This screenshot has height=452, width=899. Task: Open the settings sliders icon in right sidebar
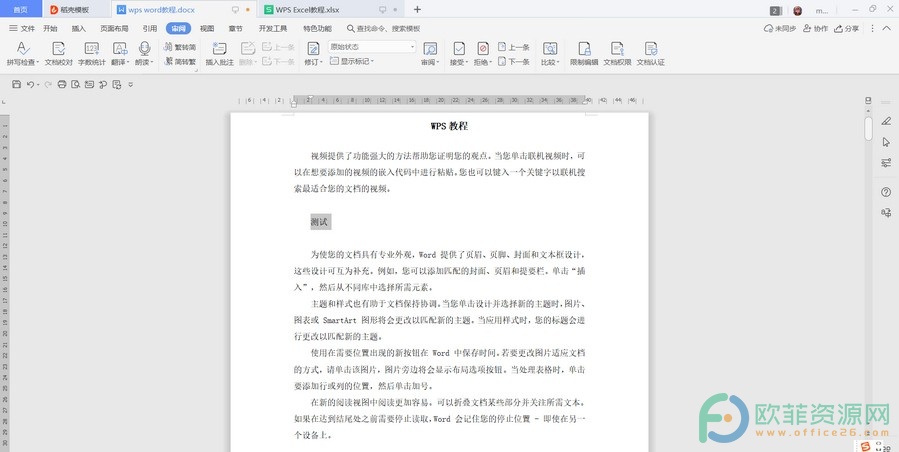(886, 163)
